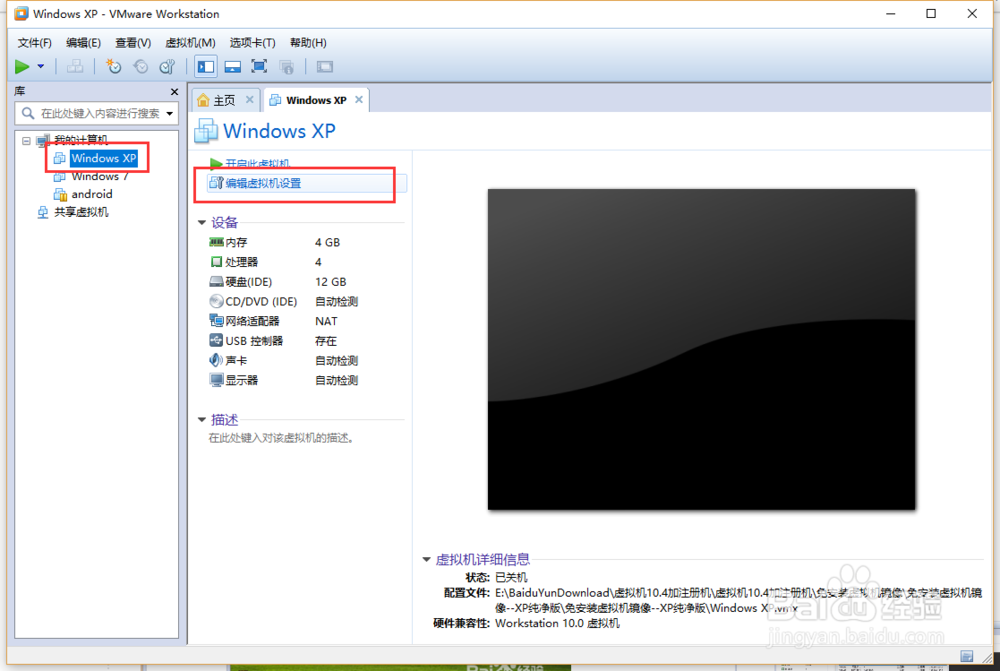Screen dimensions: 1000x671
Task: Click the revert to snapshot icon
Action: click(x=140, y=66)
